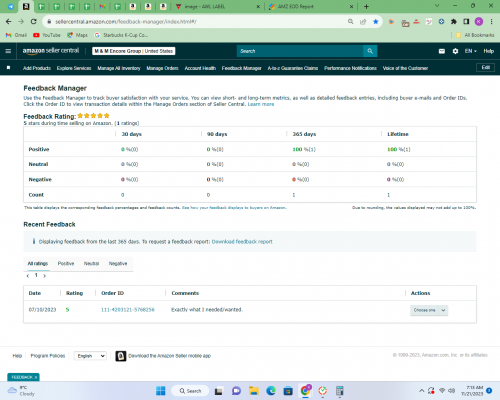Open the settings gear icon
Viewport: 500px width, 400px height.
455,51
